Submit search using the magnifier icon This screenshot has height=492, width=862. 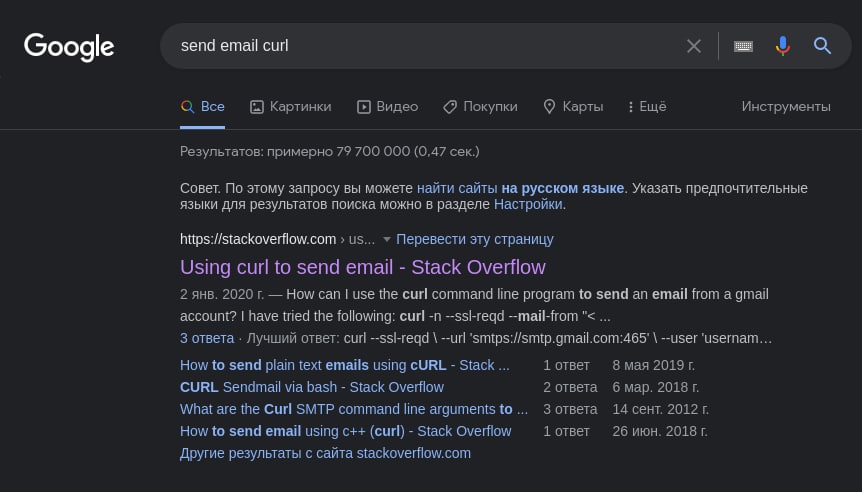click(822, 46)
